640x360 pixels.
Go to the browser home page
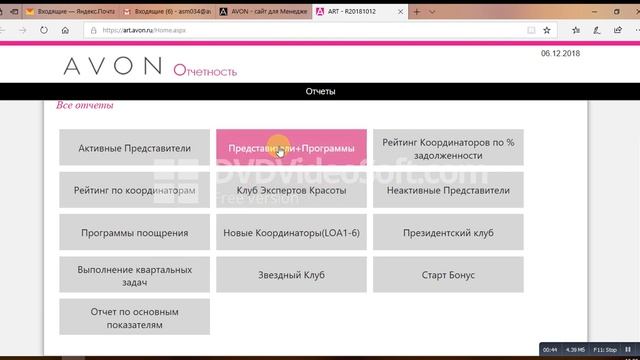click(65, 30)
